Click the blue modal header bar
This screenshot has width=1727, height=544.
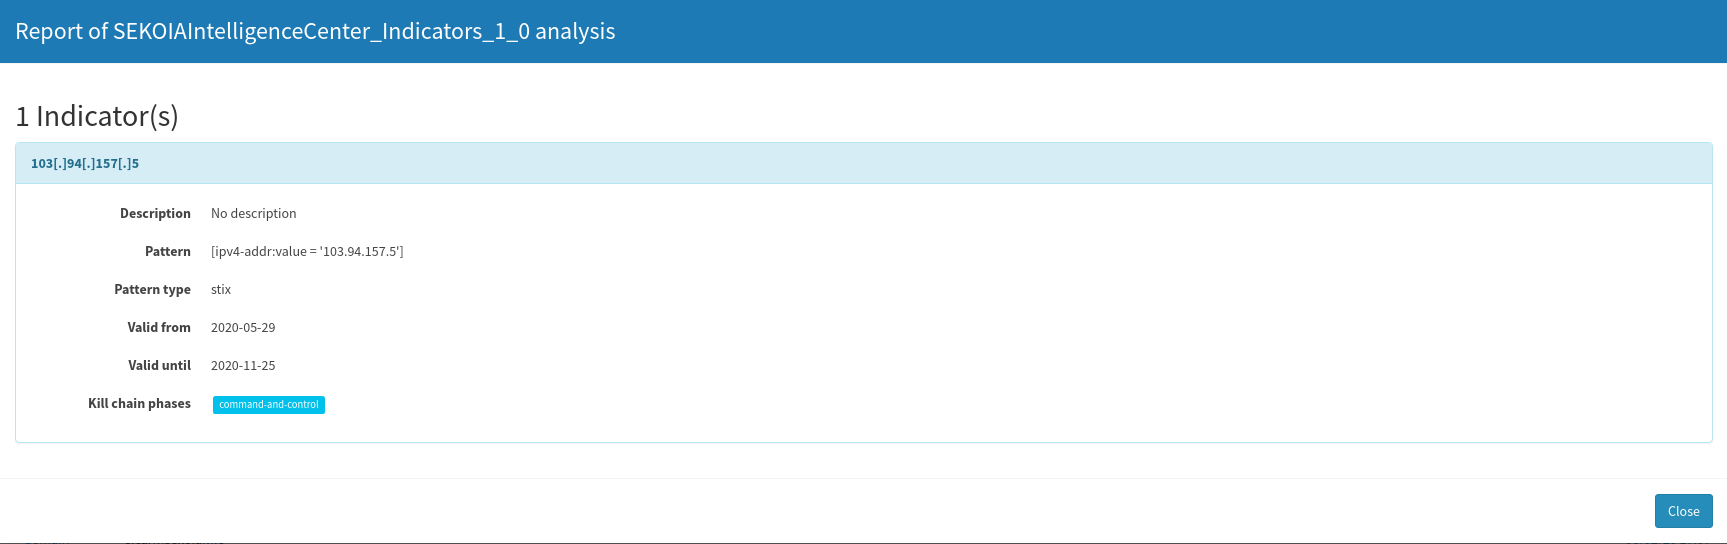[863, 31]
